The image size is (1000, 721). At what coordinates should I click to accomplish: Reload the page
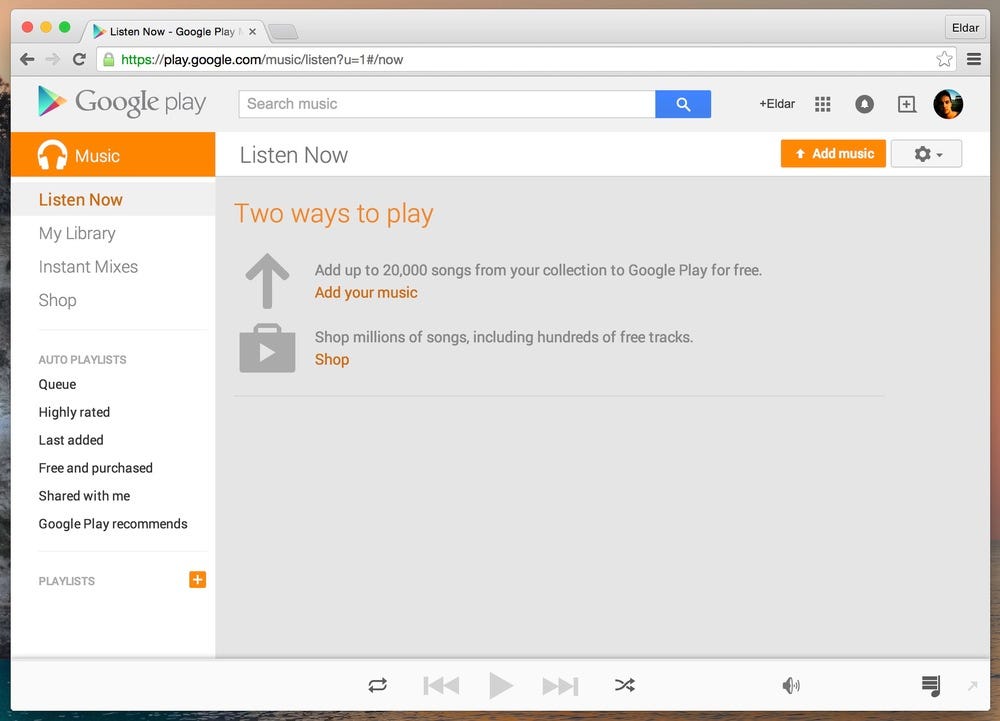tap(79, 59)
